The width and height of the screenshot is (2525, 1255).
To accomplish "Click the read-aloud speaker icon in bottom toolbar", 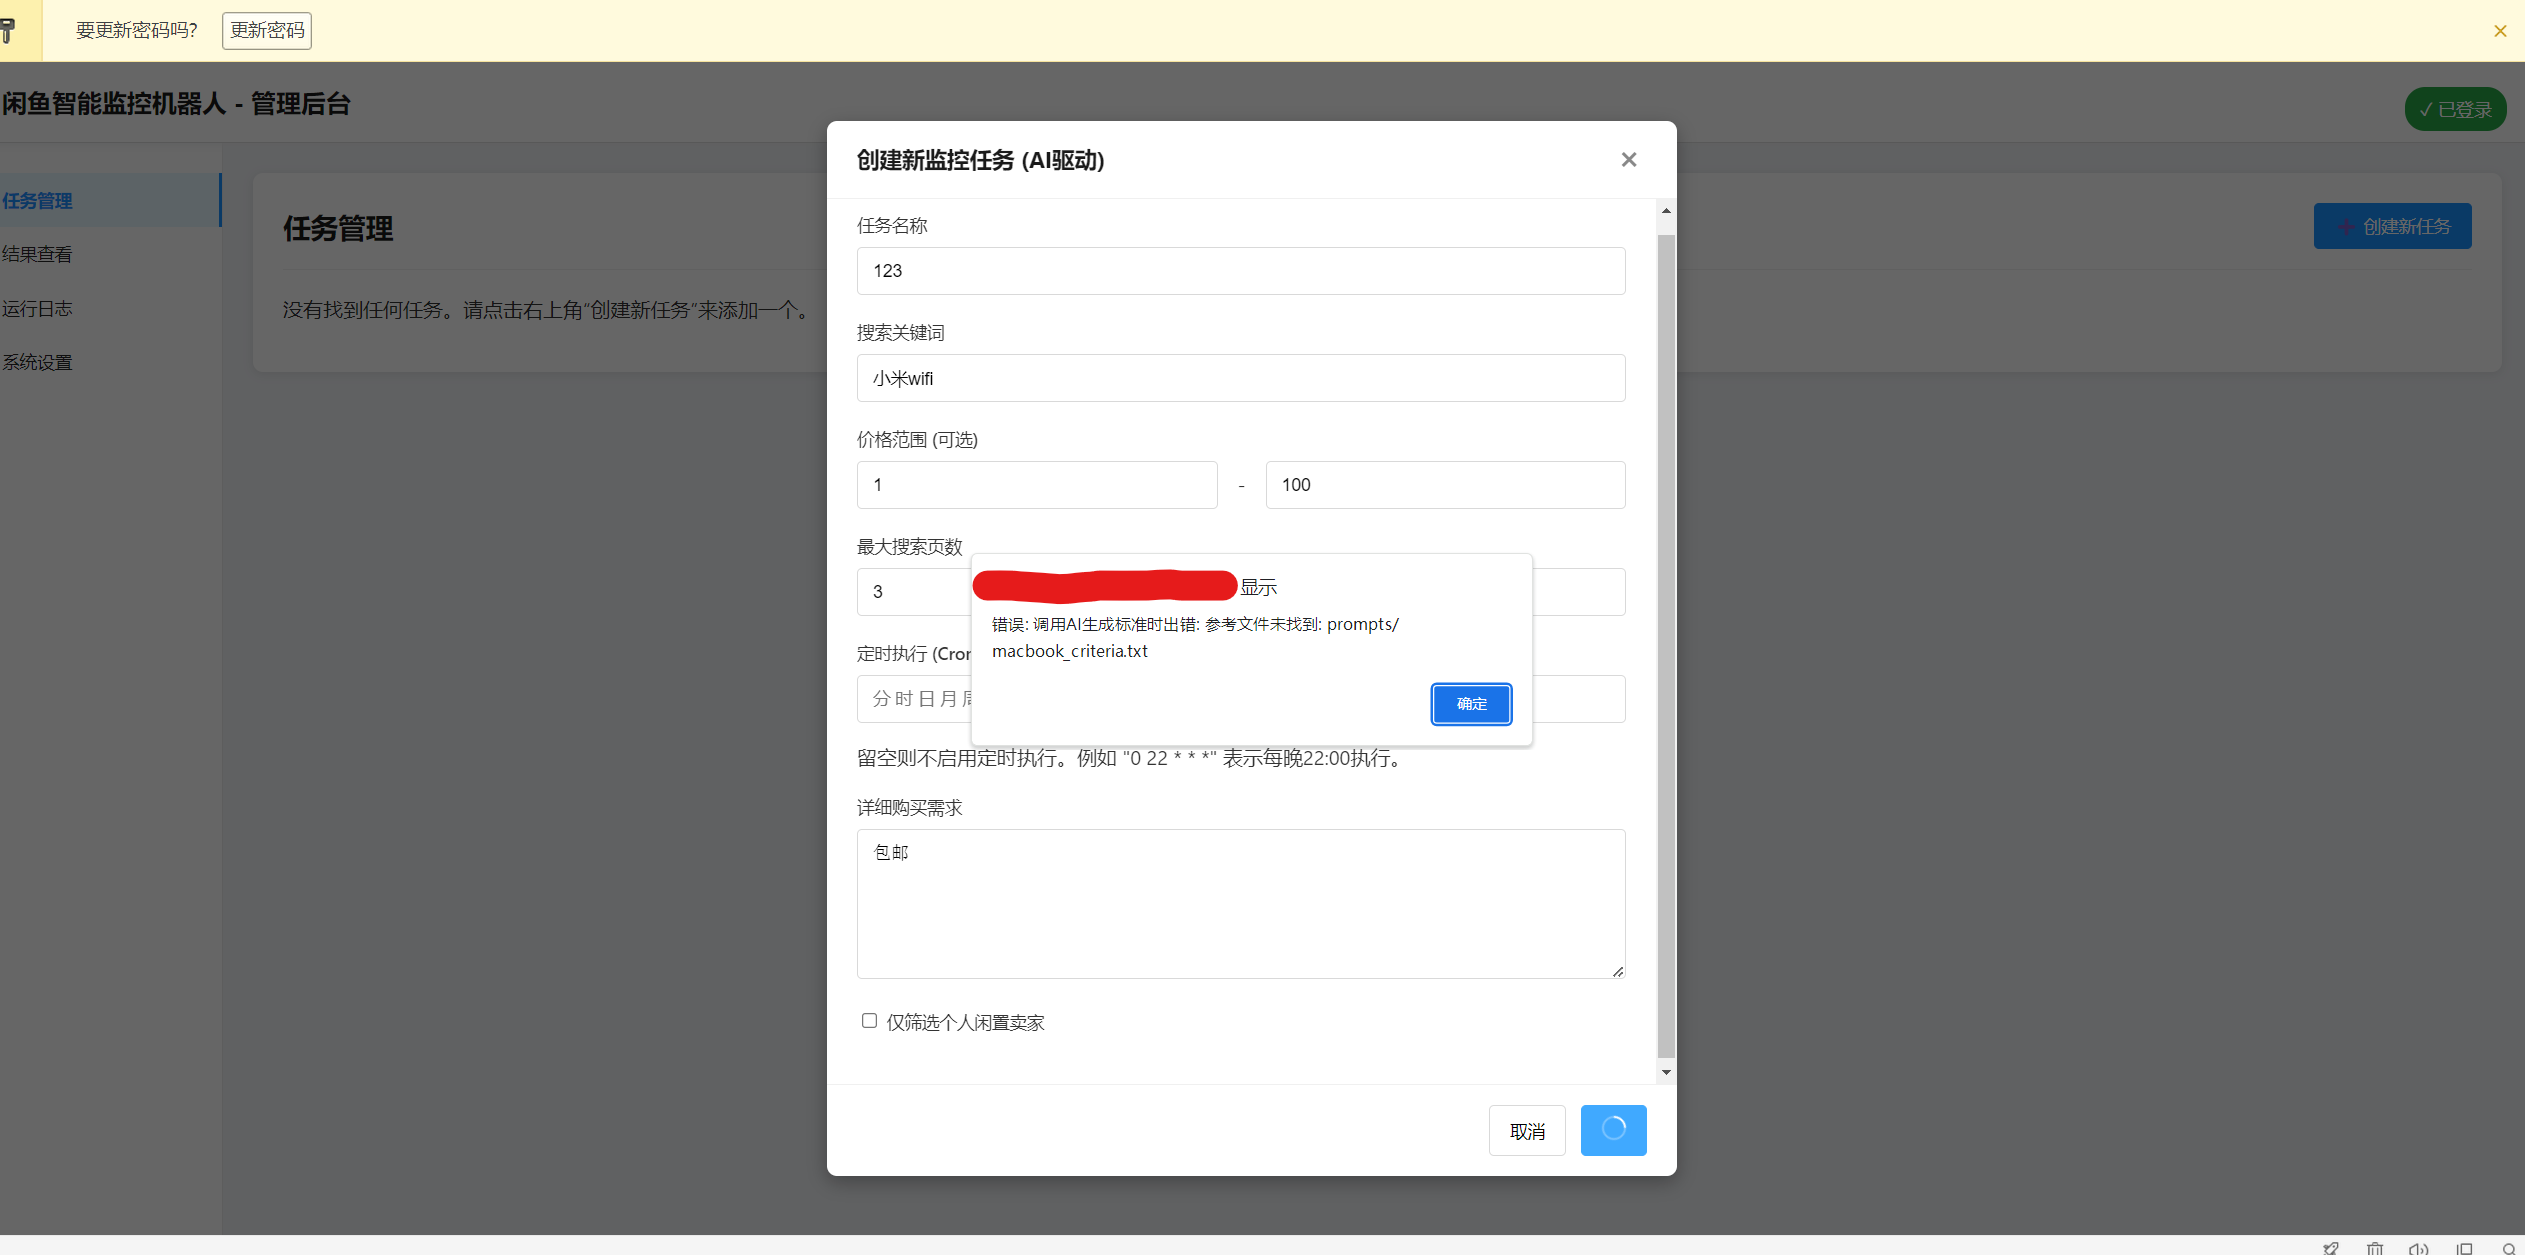I will [x=2420, y=1249].
